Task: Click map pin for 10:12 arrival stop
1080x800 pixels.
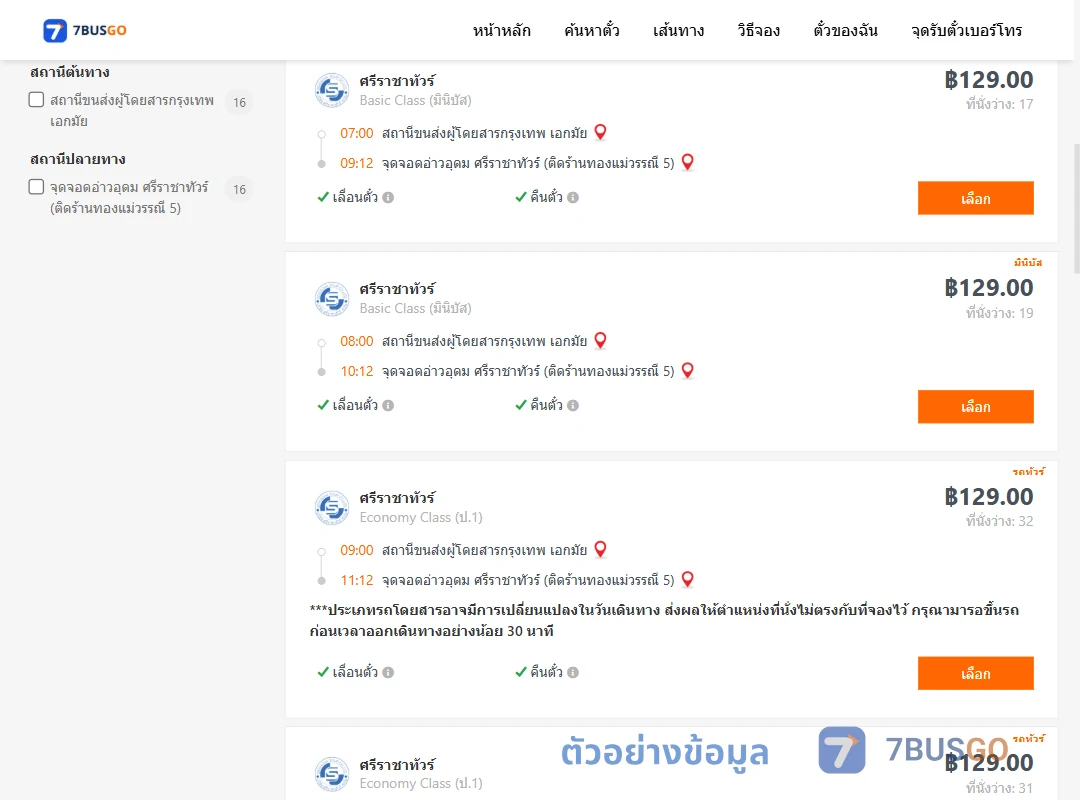Action: (x=687, y=370)
